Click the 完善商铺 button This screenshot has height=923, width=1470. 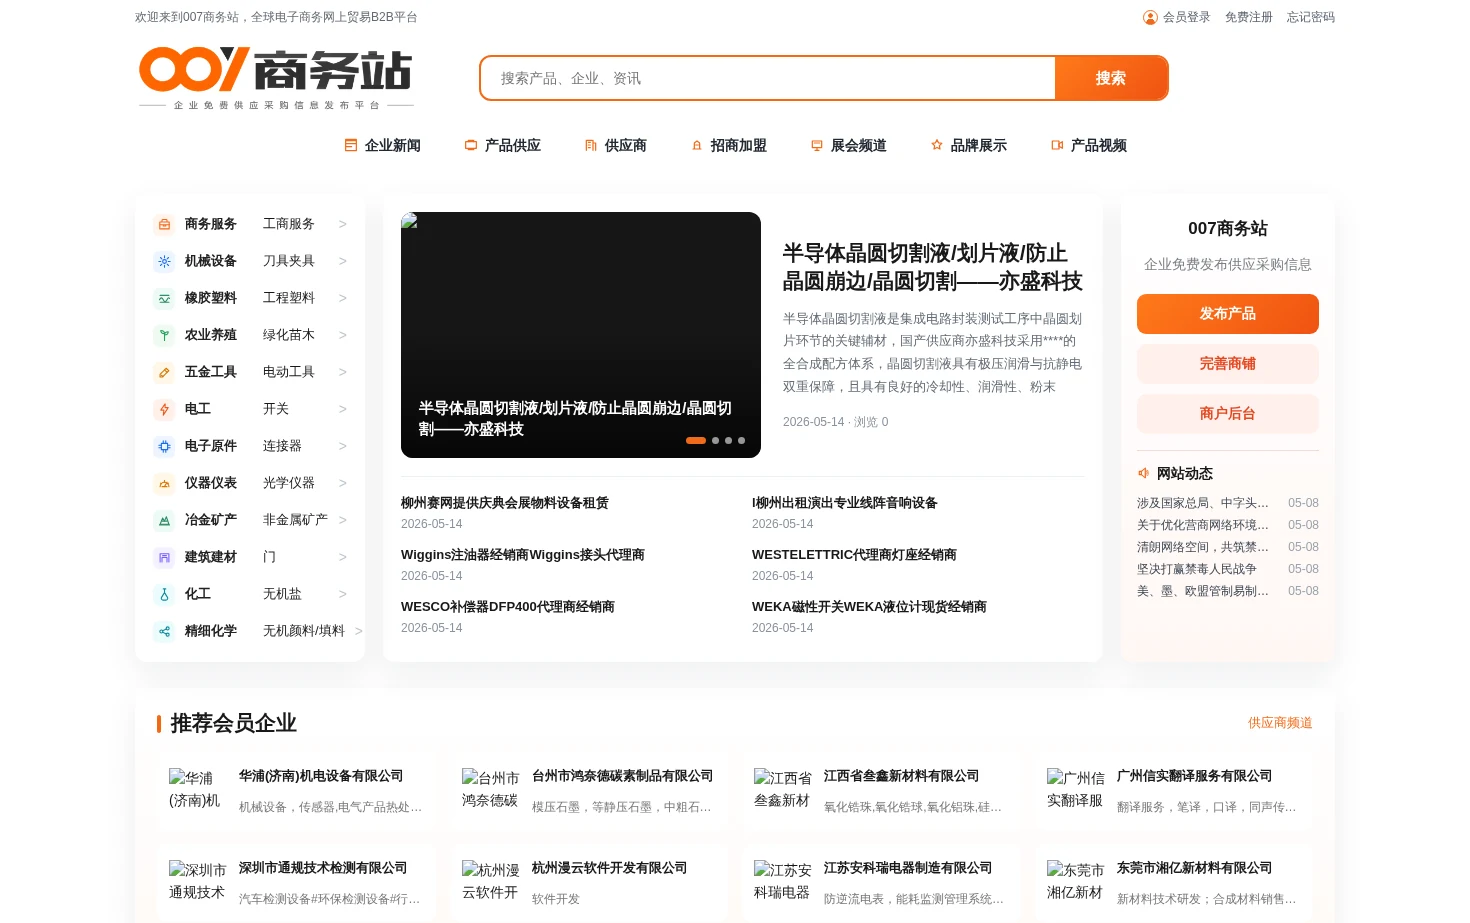(x=1228, y=364)
